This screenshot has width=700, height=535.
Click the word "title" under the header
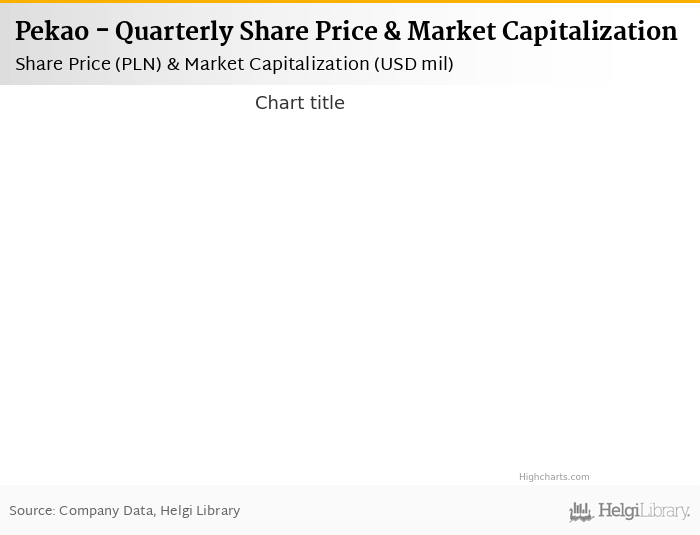pyautogui.click(x=322, y=103)
